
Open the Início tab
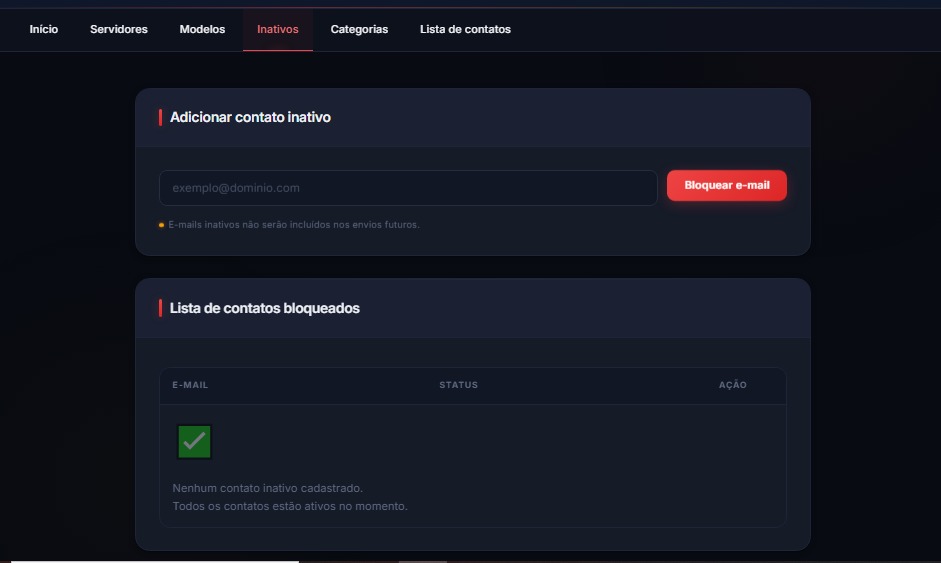click(44, 29)
